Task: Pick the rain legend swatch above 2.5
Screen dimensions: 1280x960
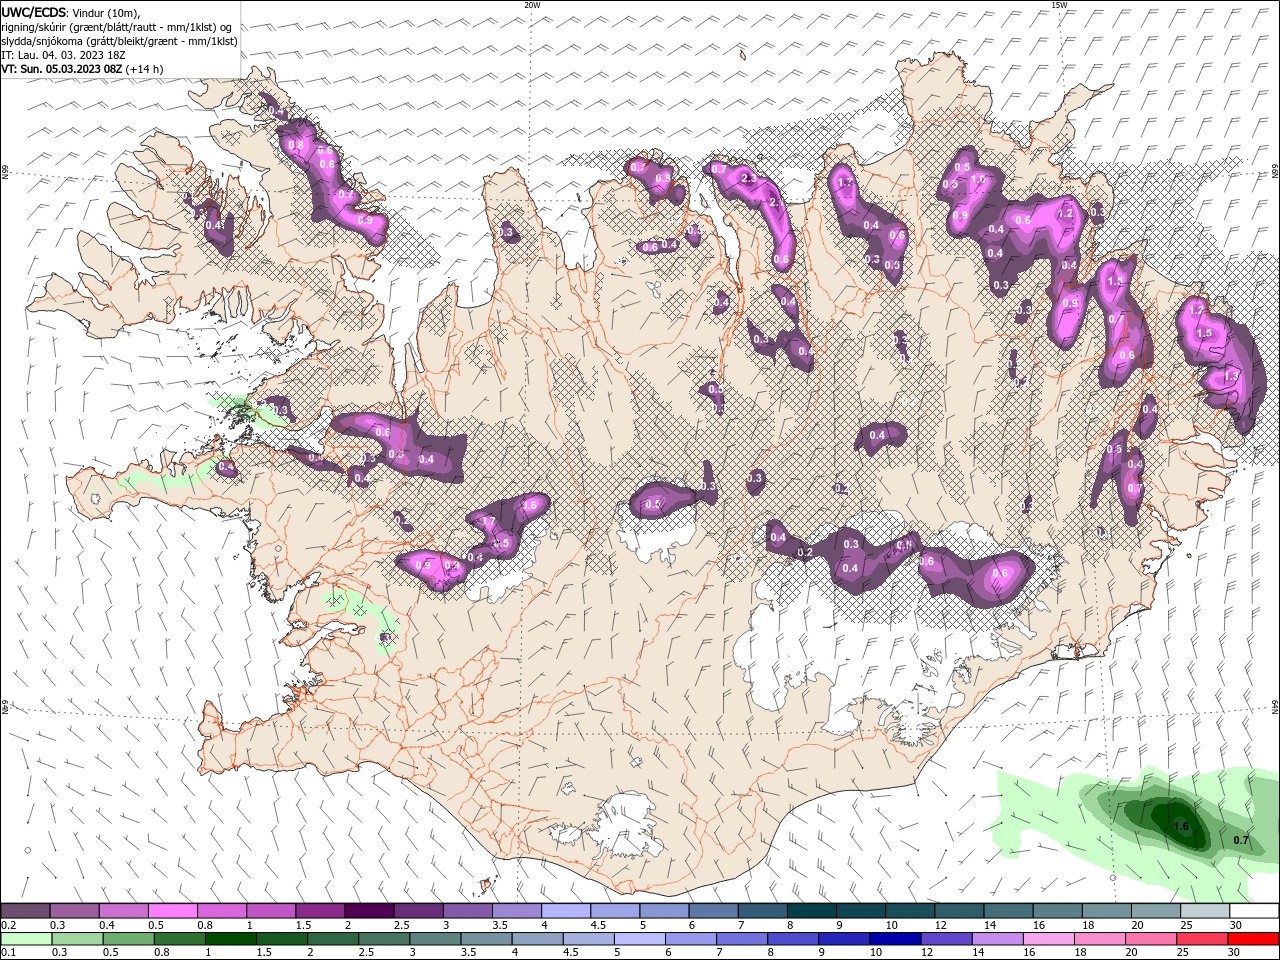Action: (x=384, y=939)
